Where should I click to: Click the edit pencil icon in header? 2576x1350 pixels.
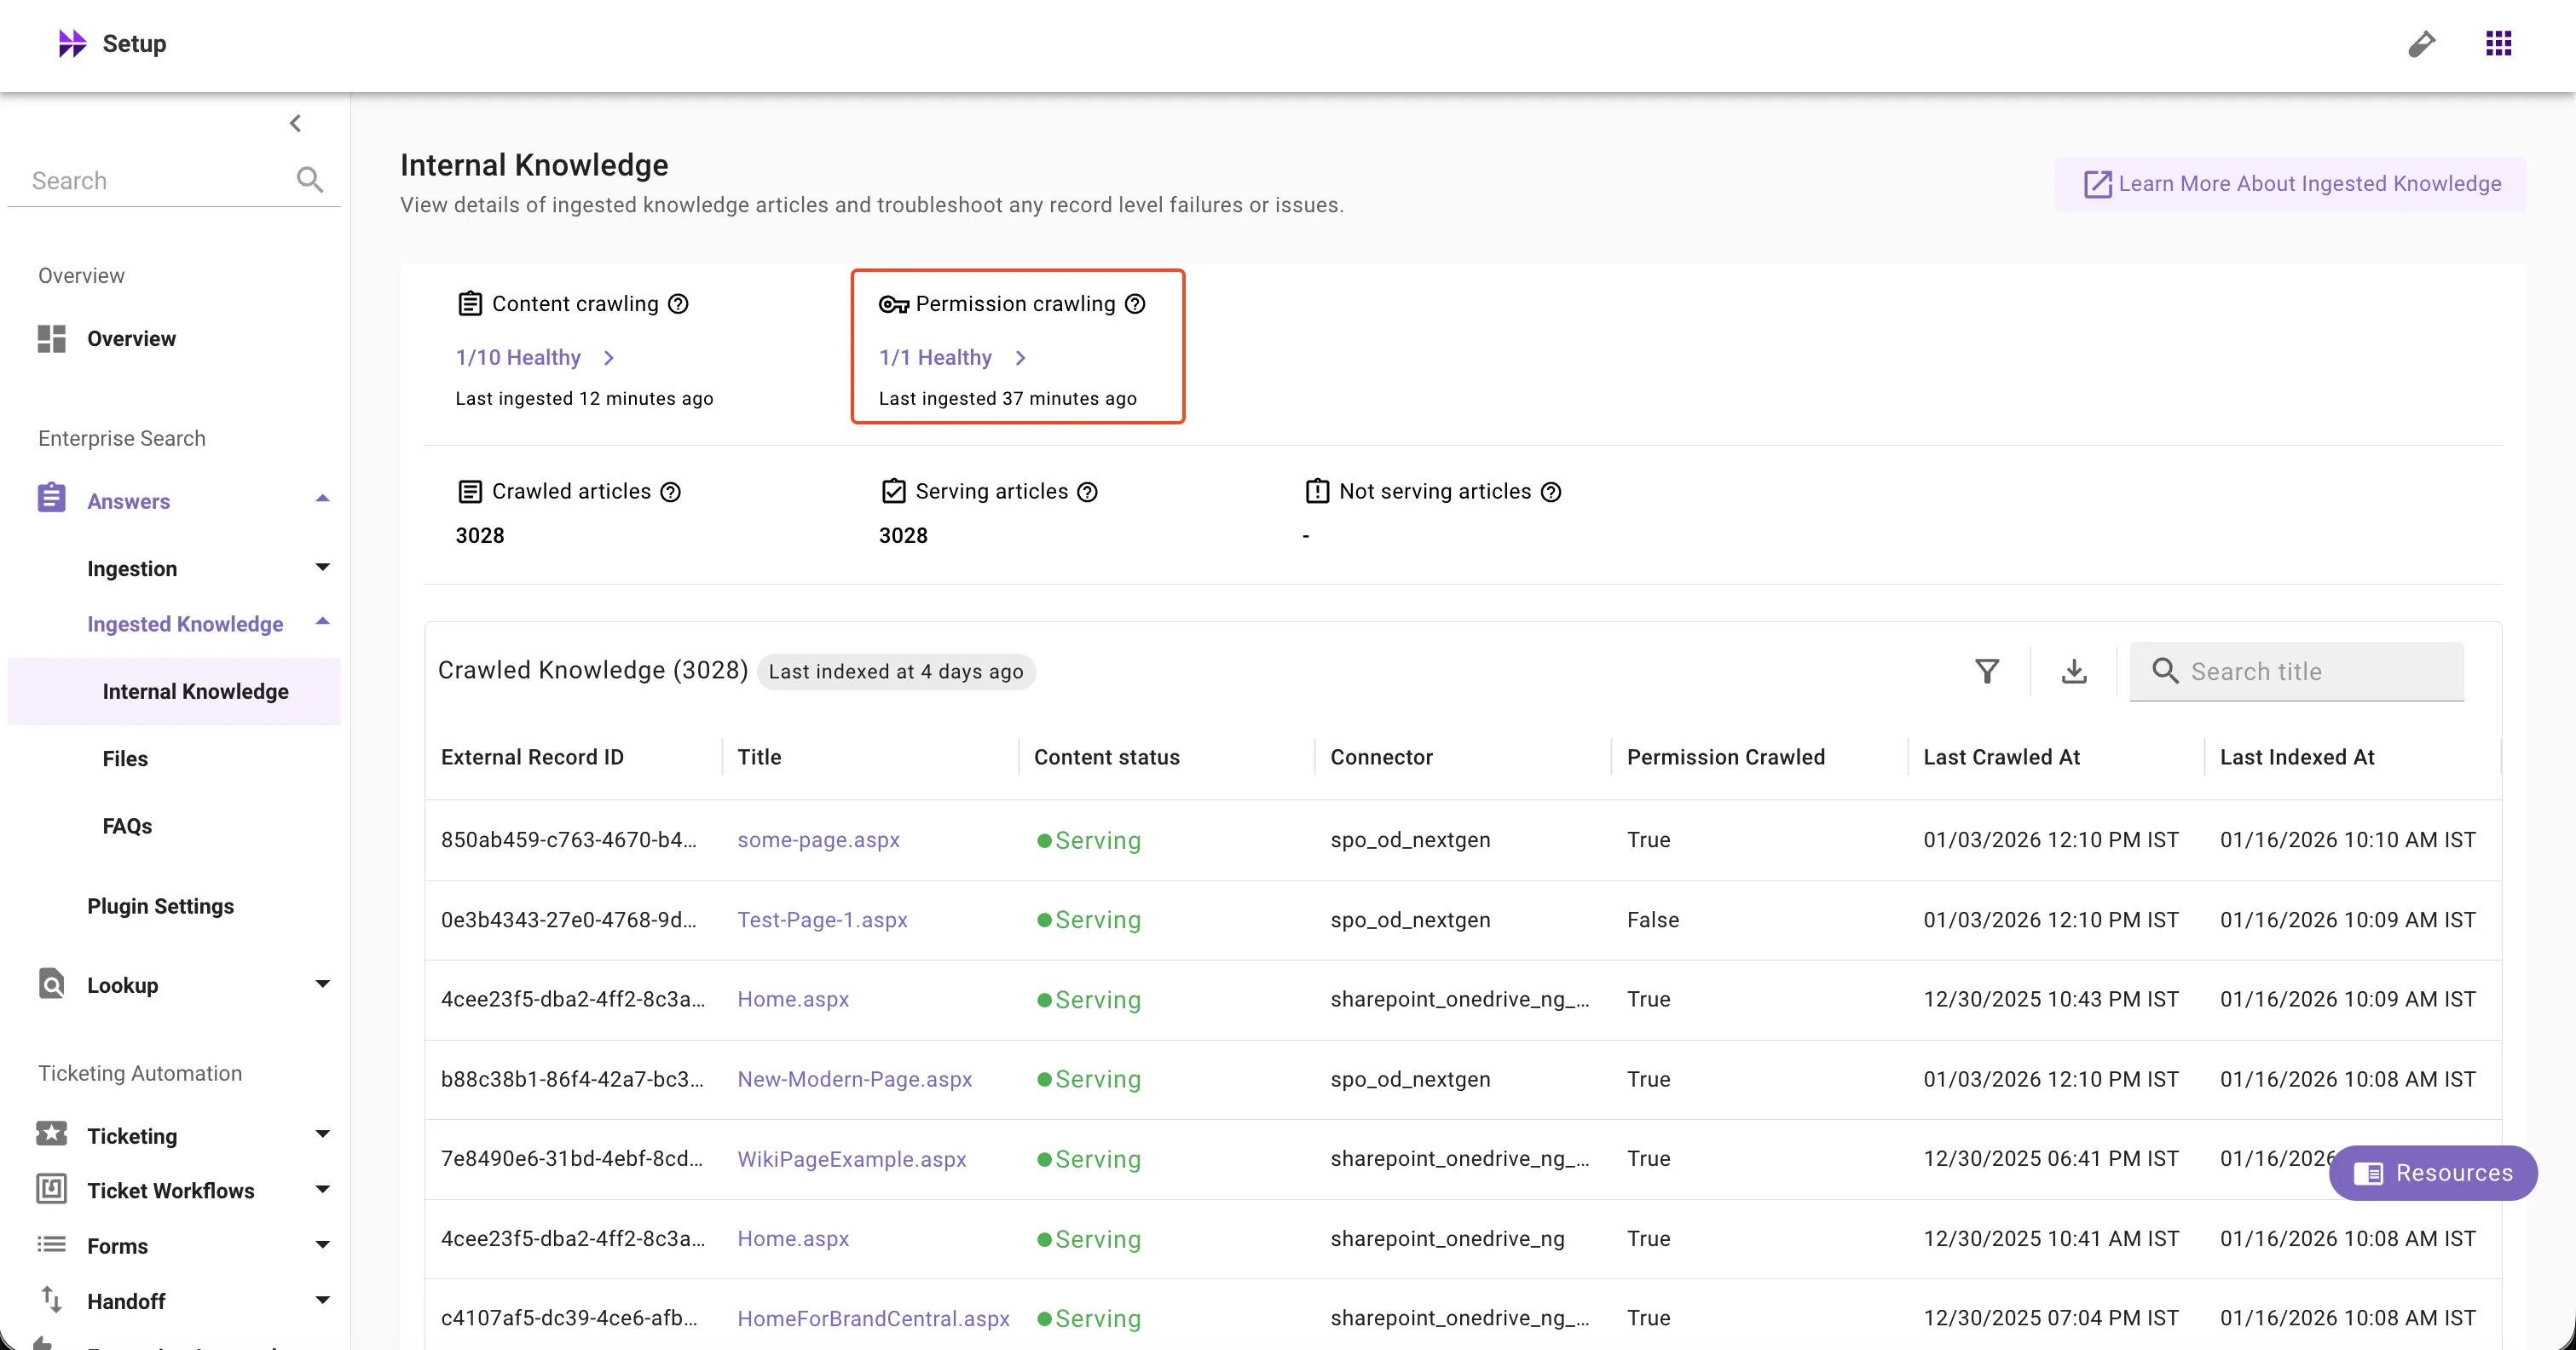pyautogui.click(x=2421, y=44)
